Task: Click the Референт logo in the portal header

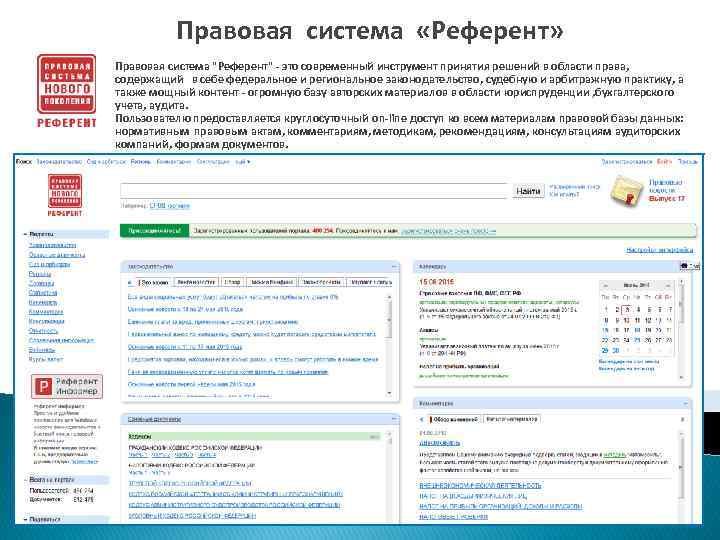Action: [65, 195]
